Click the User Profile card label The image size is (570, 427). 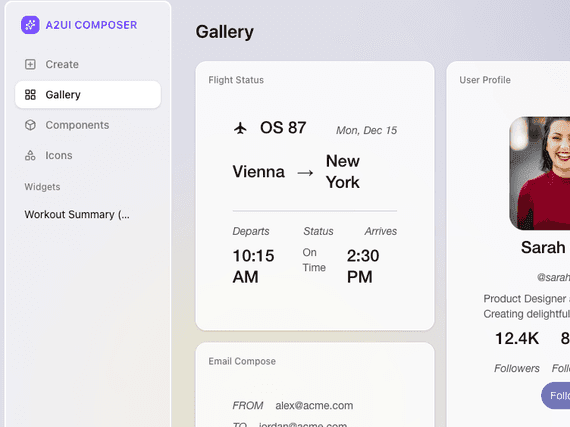[485, 80]
